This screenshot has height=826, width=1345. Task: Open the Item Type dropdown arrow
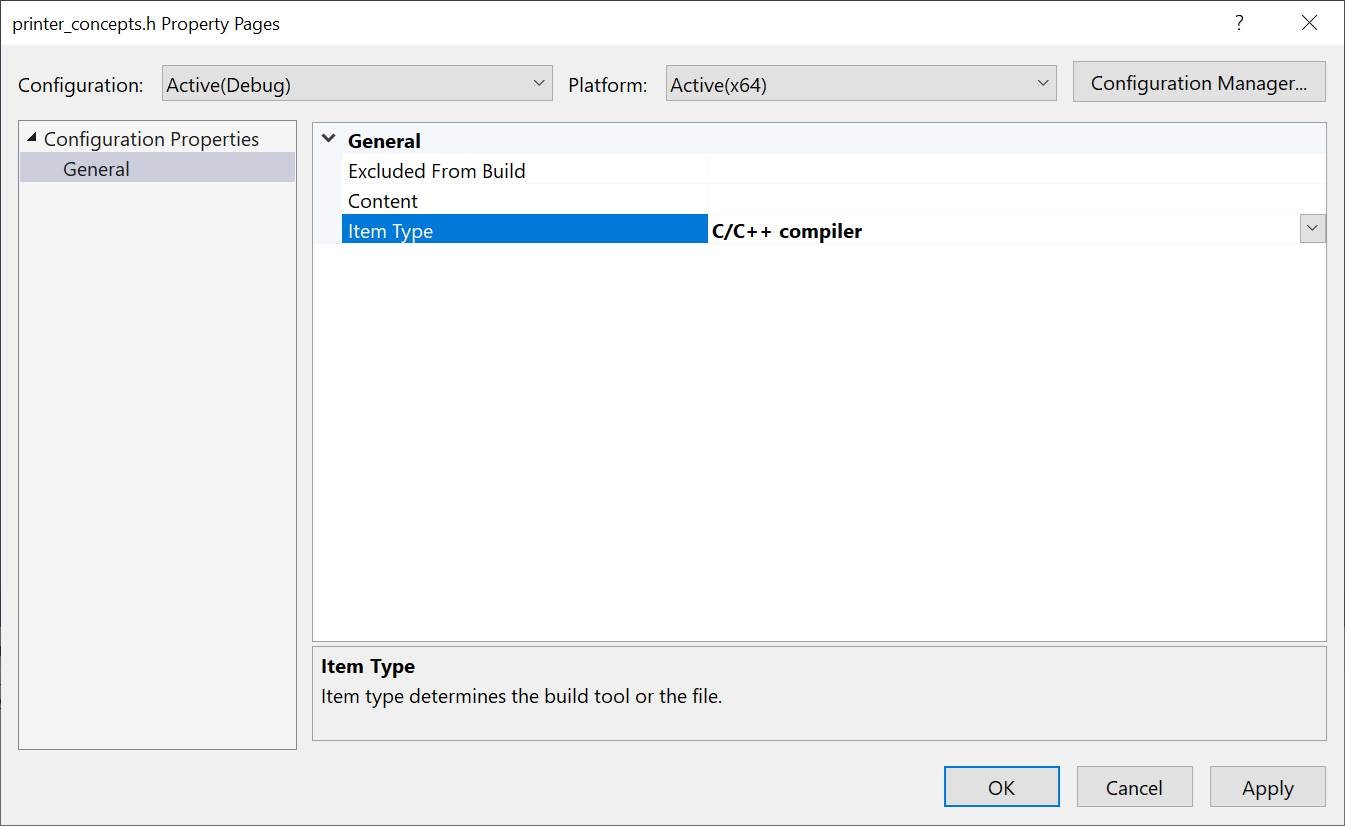pyautogui.click(x=1311, y=228)
